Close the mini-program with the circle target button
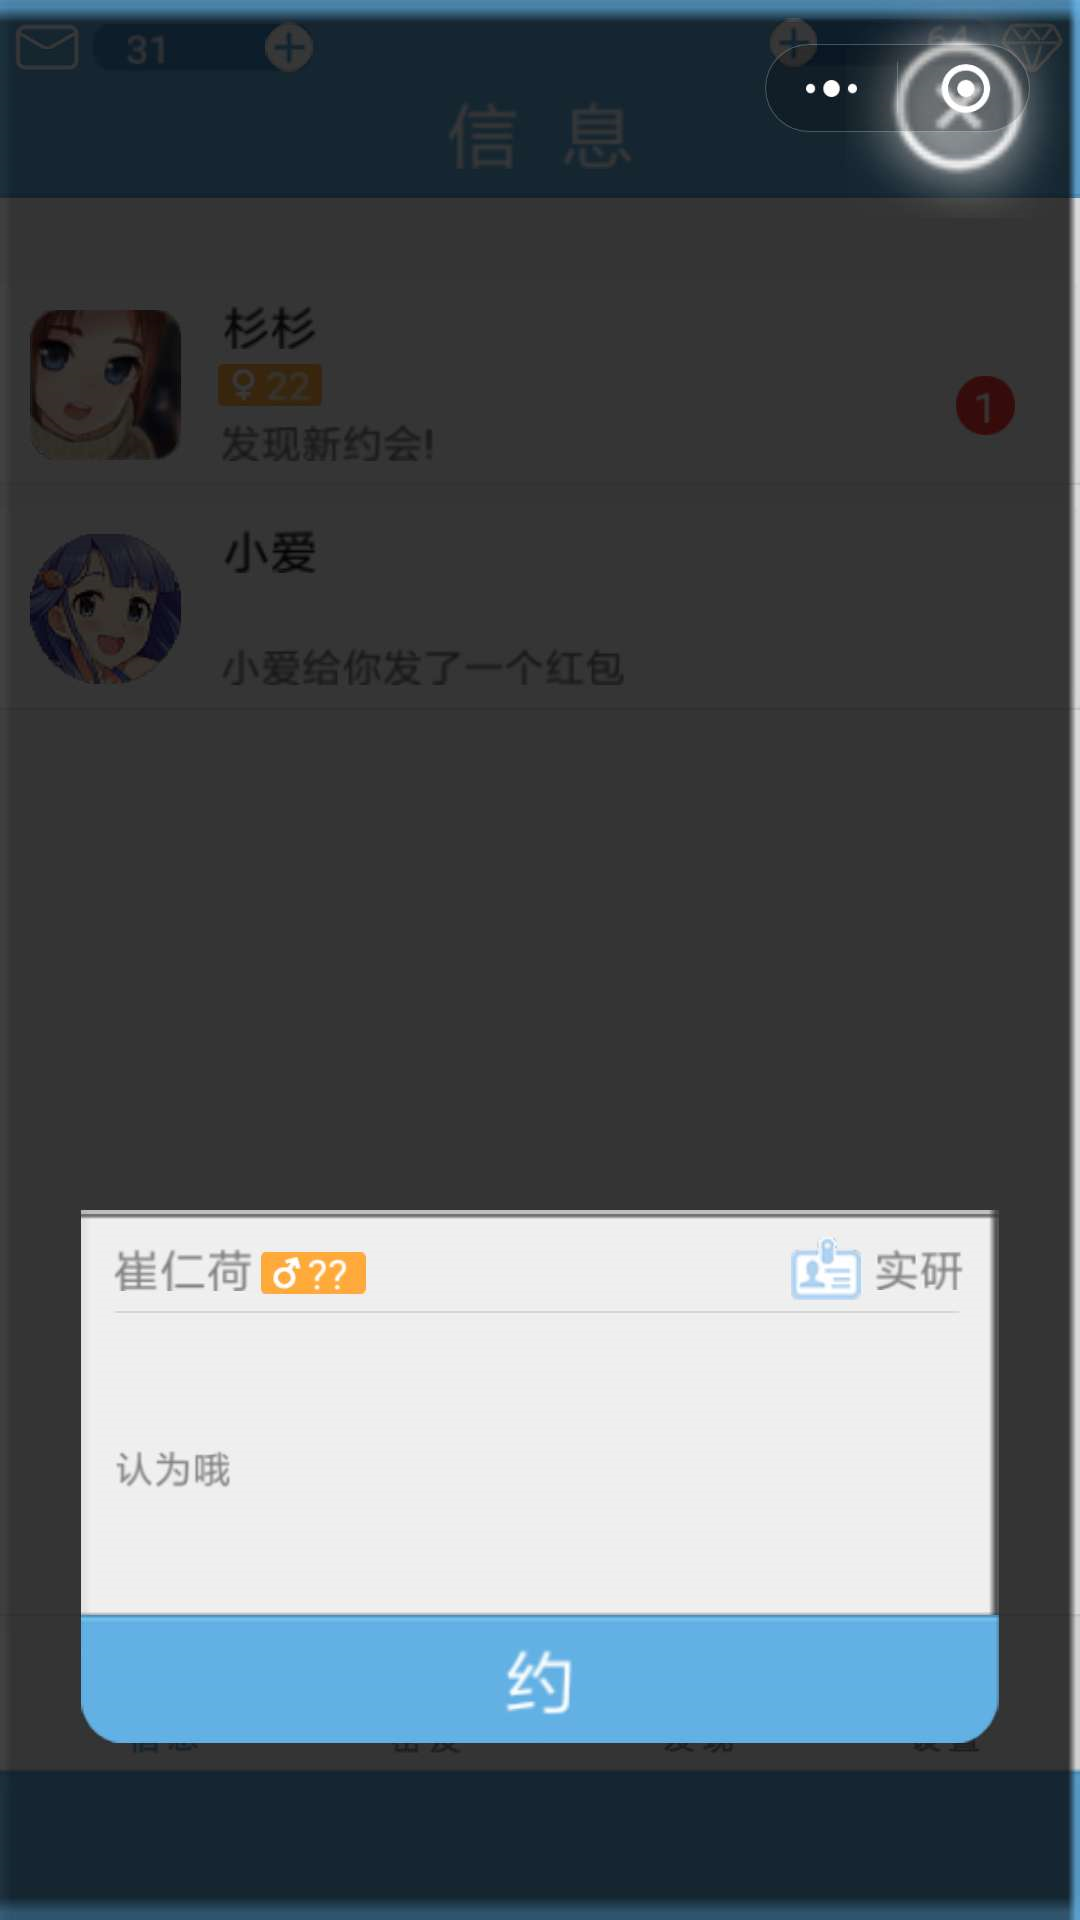The width and height of the screenshot is (1080, 1920). tap(965, 88)
